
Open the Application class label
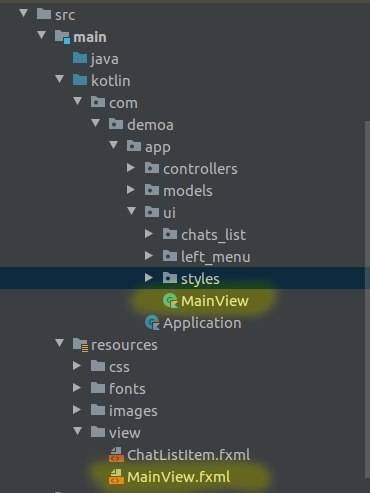(x=202, y=323)
